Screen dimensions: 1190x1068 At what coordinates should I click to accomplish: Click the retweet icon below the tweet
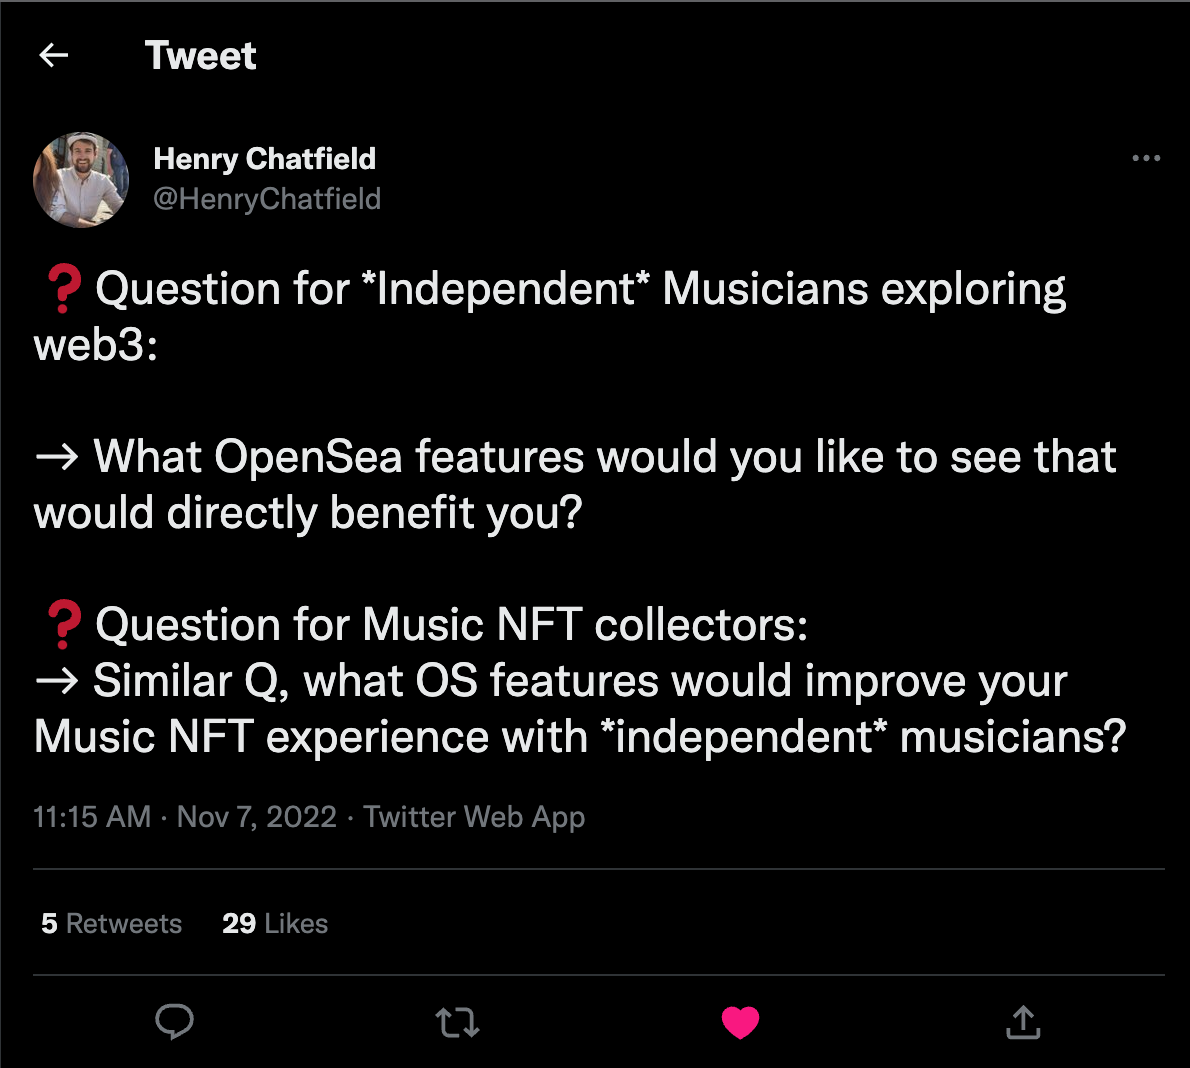pos(457,1022)
